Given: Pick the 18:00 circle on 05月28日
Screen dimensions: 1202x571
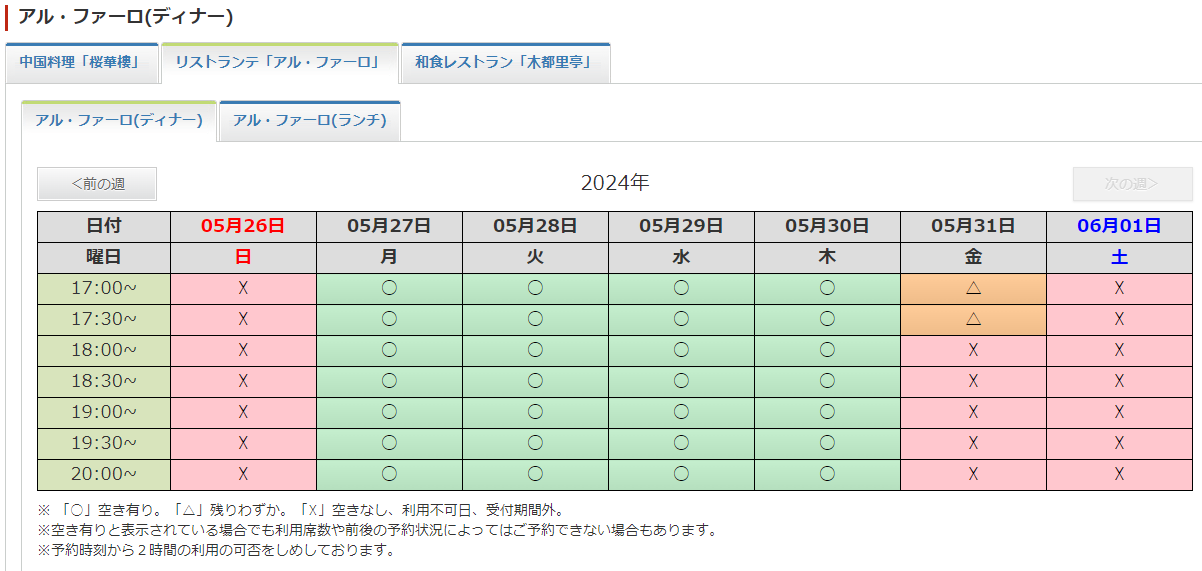Looking at the screenshot, I should [x=535, y=350].
